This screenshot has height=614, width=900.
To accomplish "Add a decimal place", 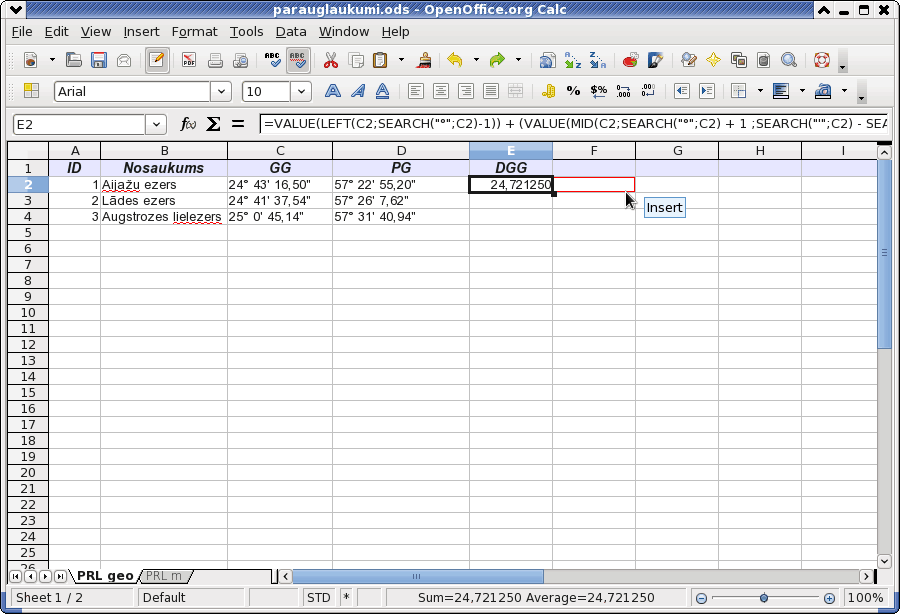I will click(x=623, y=91).
